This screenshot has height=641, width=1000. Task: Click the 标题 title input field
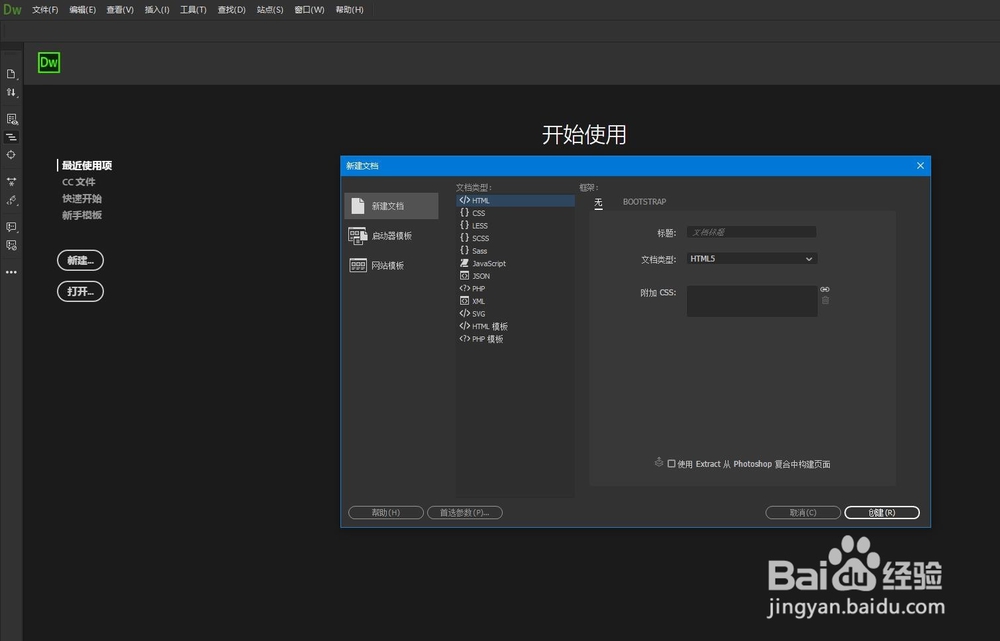pos(750,231)
